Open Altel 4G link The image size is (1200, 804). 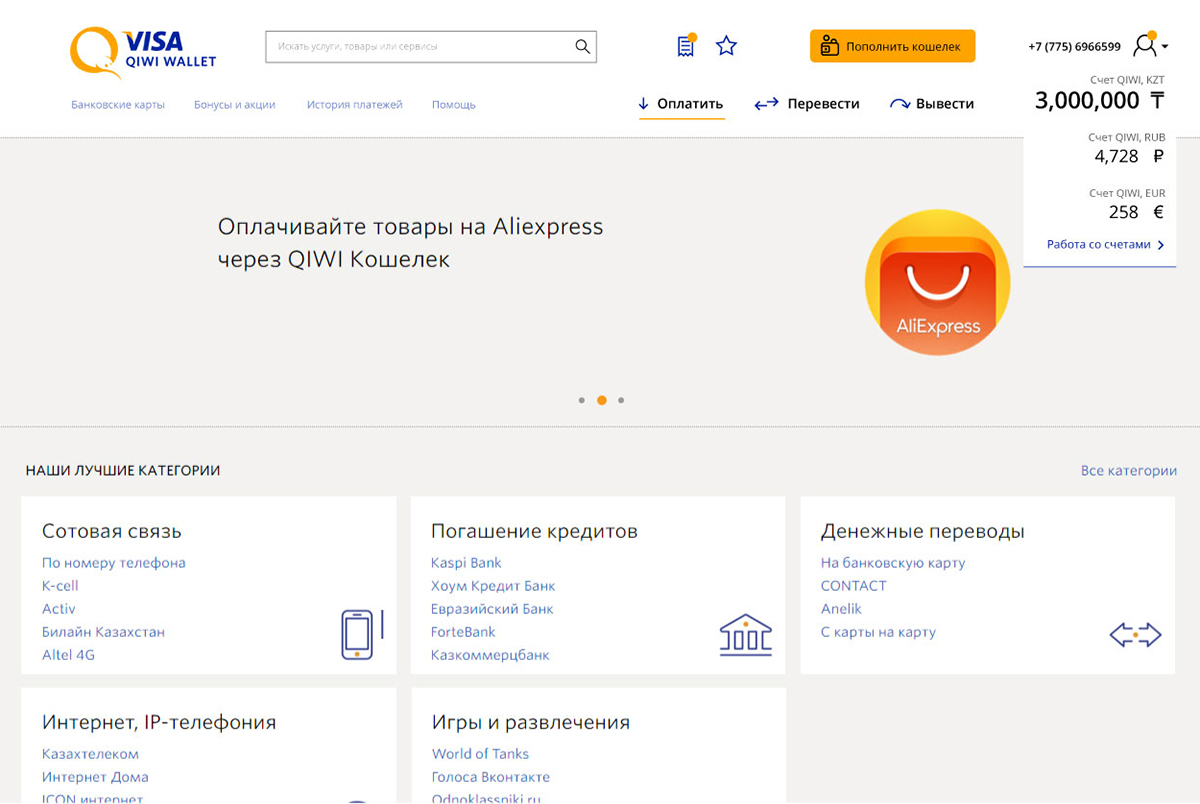(69, 655)
